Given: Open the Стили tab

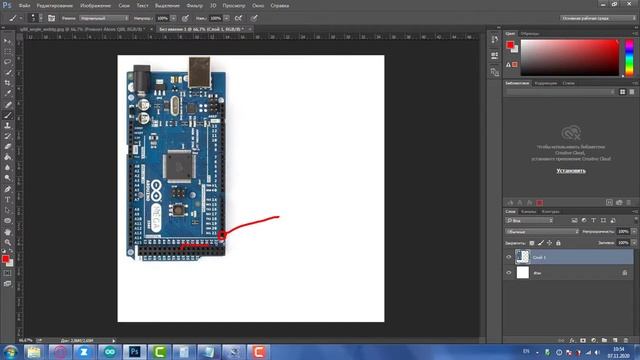Looking at the screenshot, I should pyautogui.click(x=569, y=83).
